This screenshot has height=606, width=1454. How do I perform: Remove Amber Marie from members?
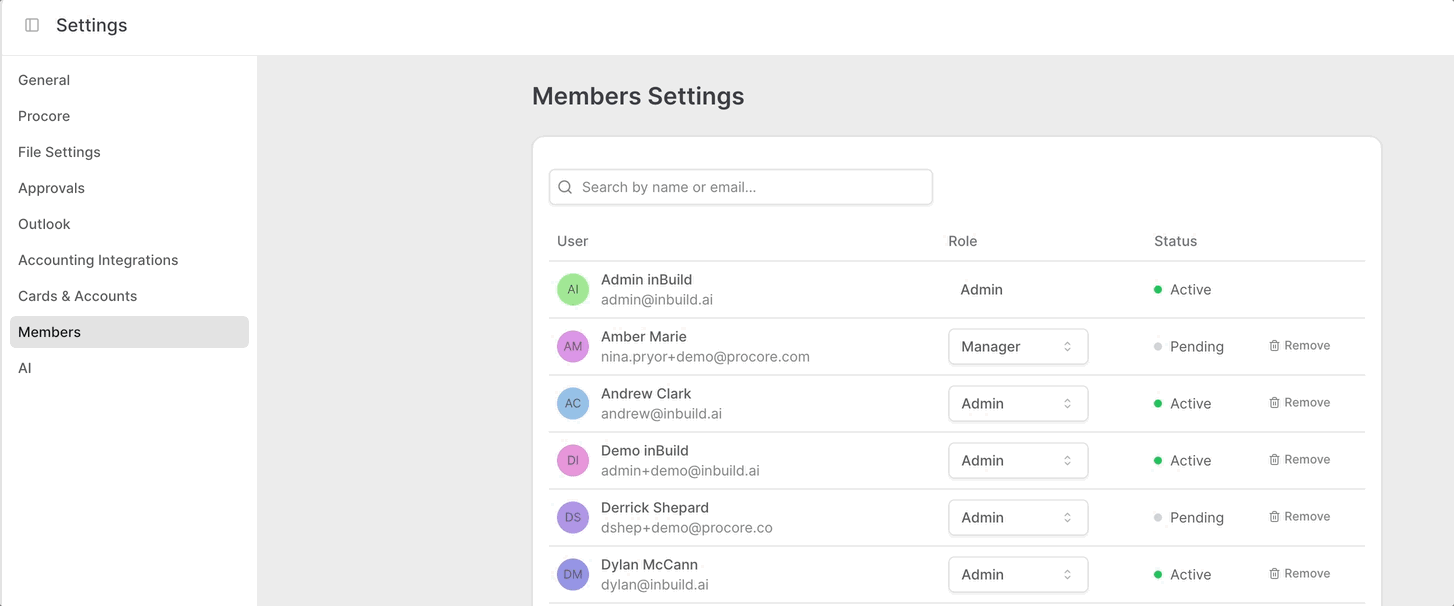(1300, 346)
